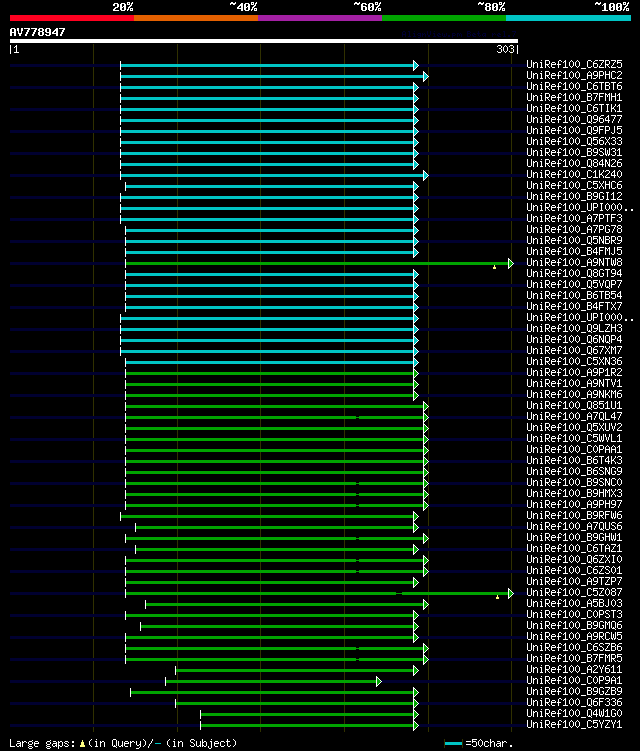Select hit label UniRef100_Q851U1

(574, 406)
